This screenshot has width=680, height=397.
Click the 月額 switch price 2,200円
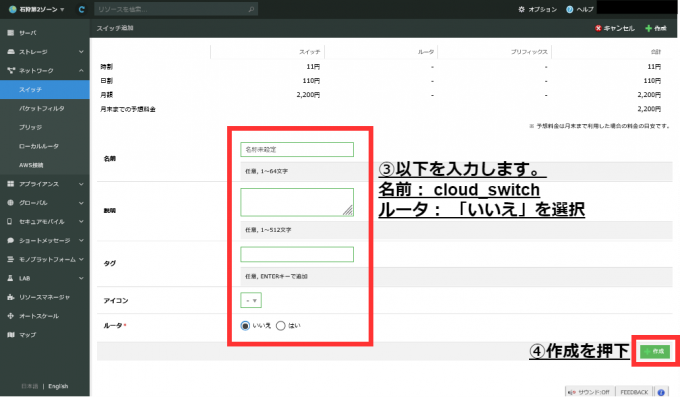(308, 95)
